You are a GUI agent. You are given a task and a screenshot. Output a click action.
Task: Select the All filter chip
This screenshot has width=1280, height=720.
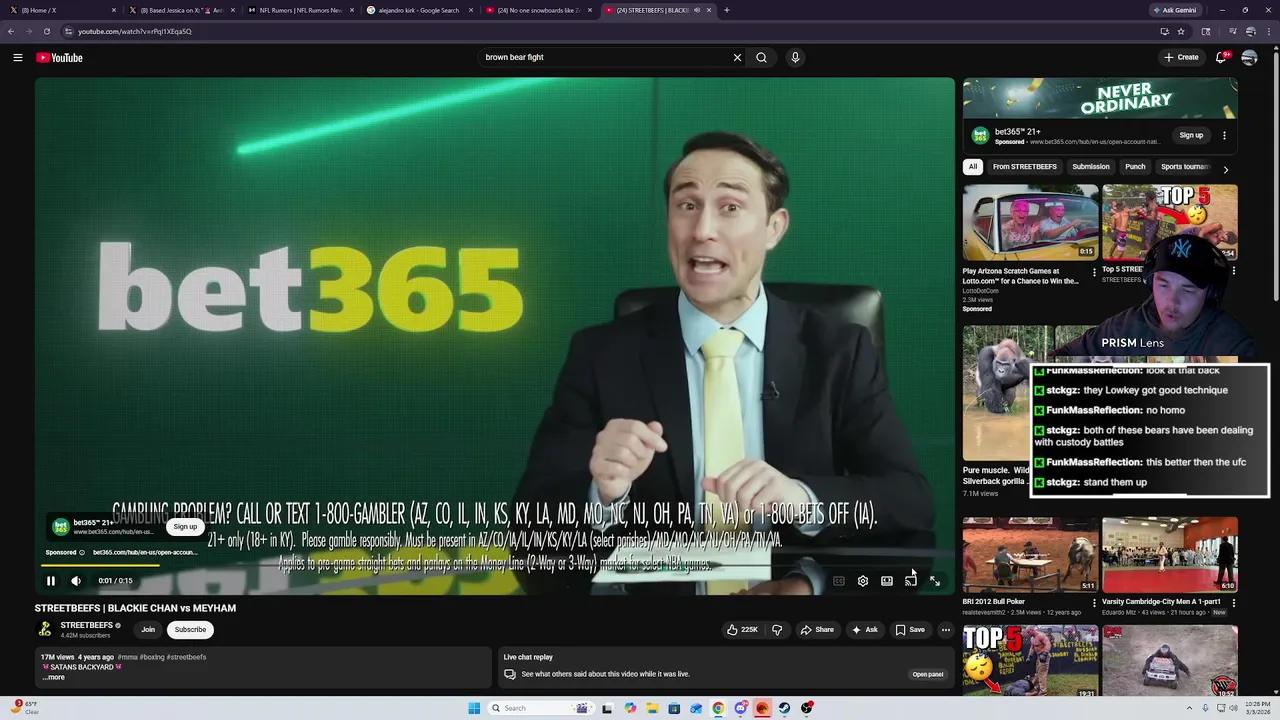coord(973,167)
